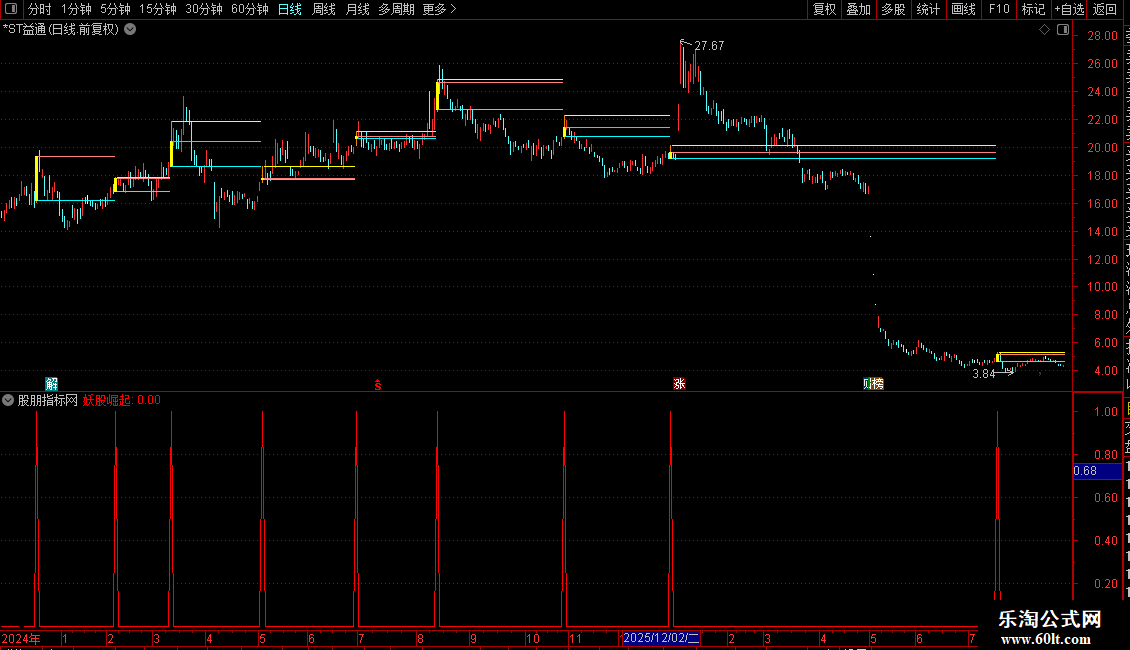Viewport: 1130px width, 650px height.
Task: Click the 2024年 timeline label
Action: (x=21, y=638)
